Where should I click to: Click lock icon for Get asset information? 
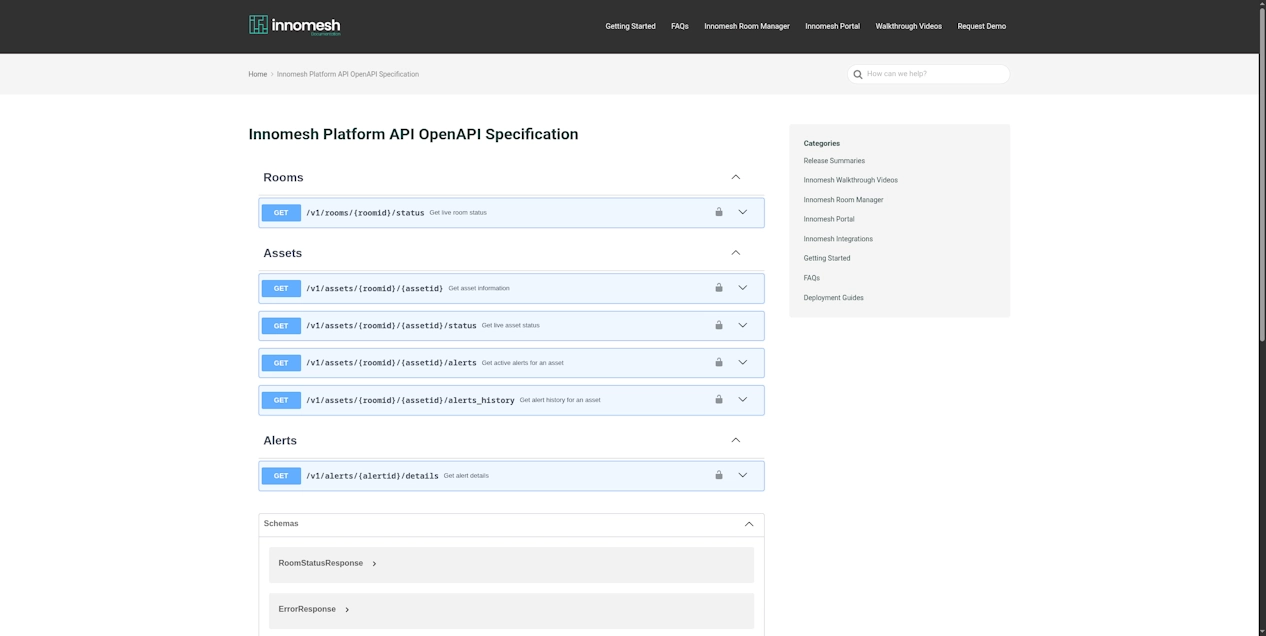pos(718,288)
